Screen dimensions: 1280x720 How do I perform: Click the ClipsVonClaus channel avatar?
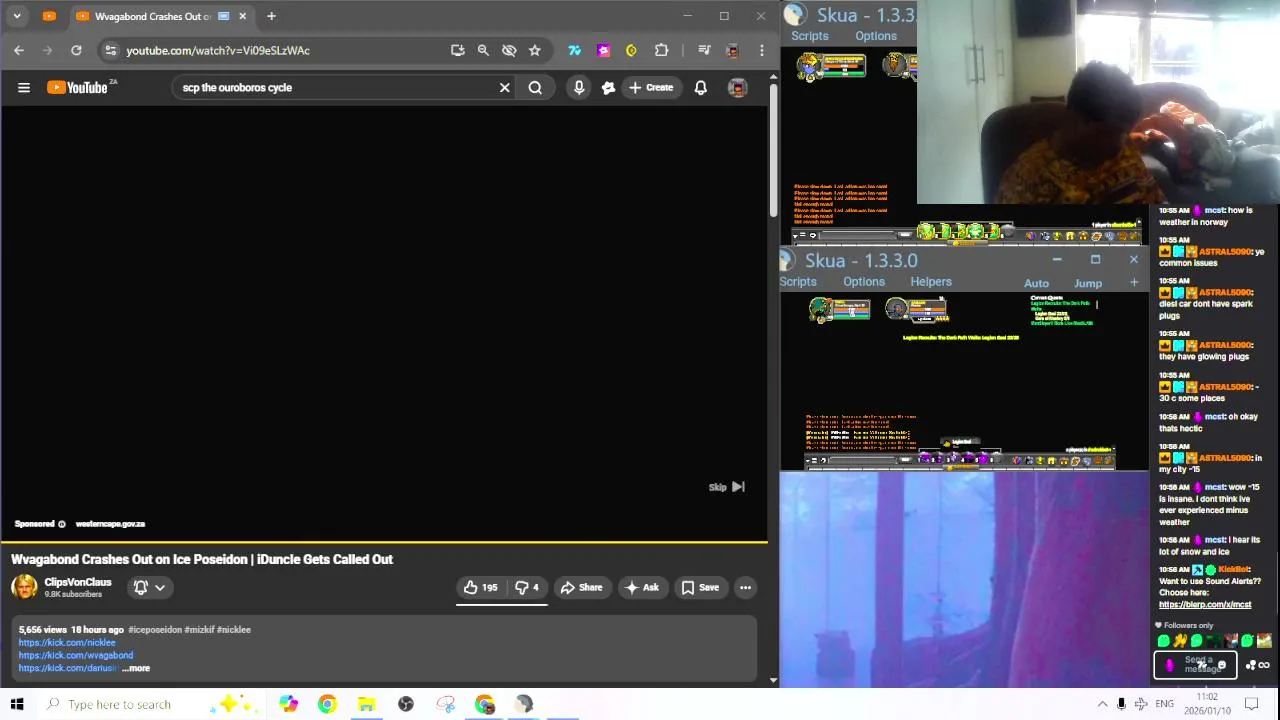pos(24,587)
